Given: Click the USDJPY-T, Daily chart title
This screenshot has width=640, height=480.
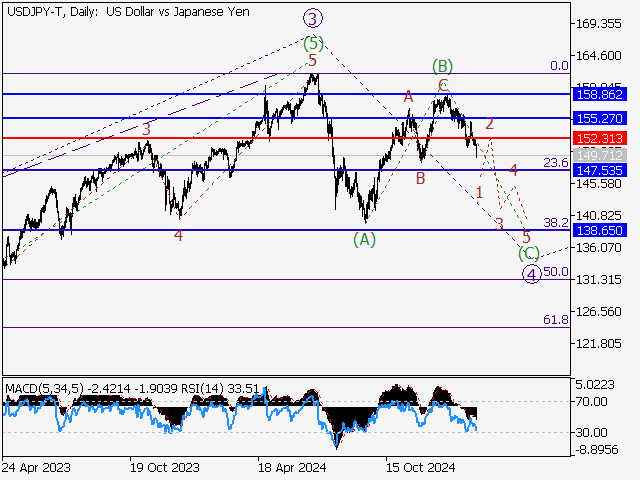Looking at the screenshot, I should (42, 9).
